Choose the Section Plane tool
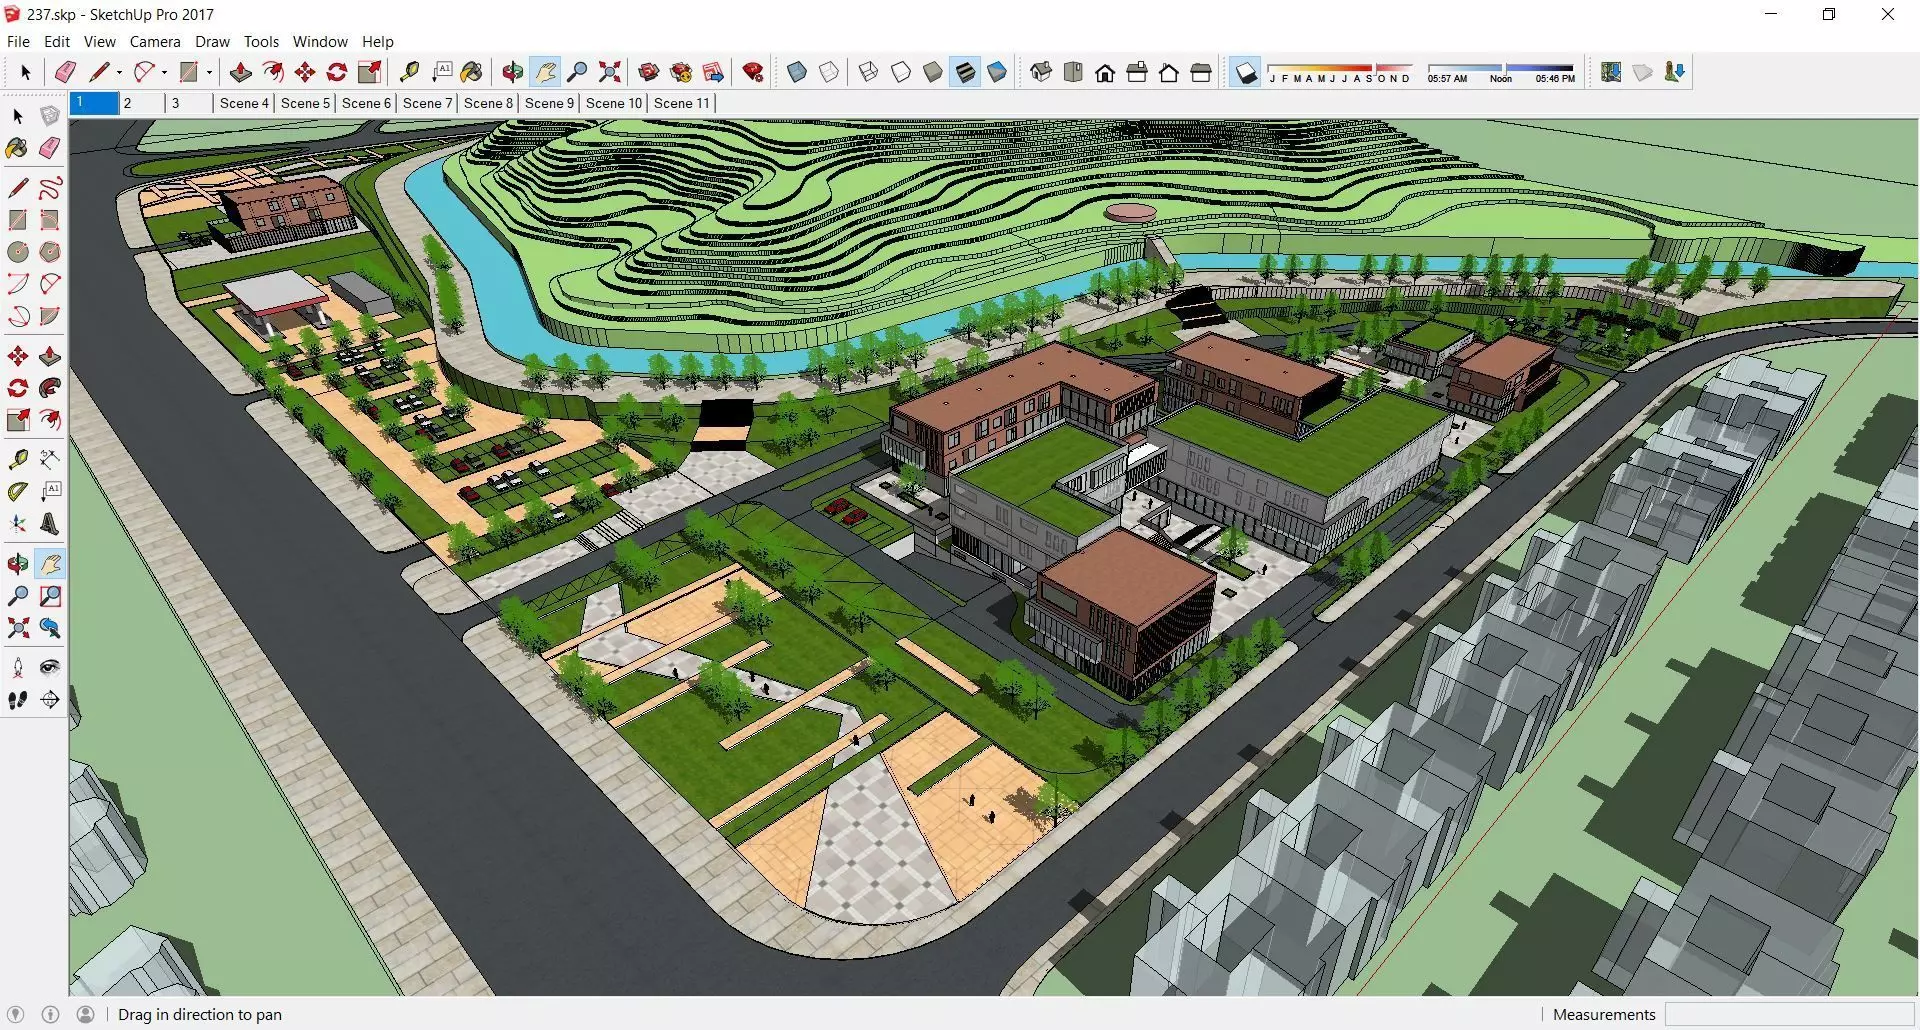The width and height of the screenshot is (1920, 1030). tap(50, 700)
